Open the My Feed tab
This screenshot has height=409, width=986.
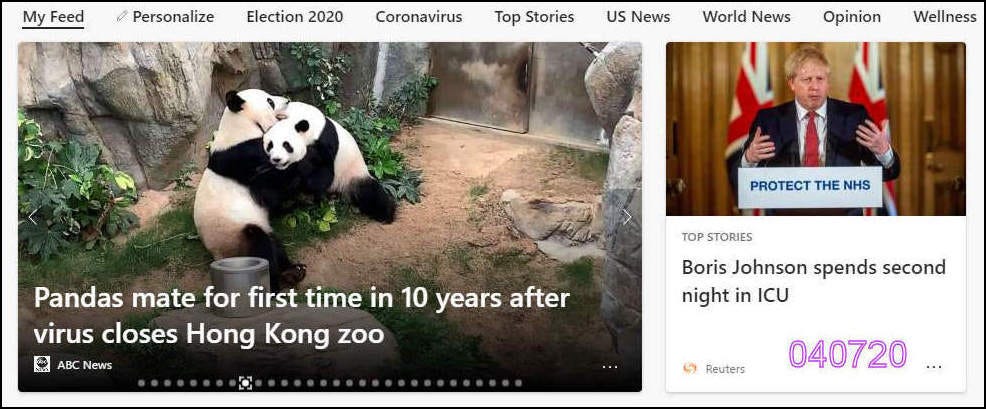coord(53,17)
